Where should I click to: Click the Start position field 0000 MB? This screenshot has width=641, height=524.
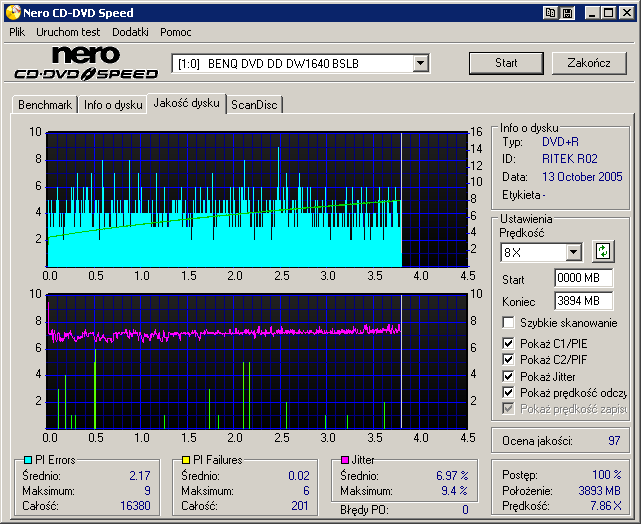(x=583, y=278)
